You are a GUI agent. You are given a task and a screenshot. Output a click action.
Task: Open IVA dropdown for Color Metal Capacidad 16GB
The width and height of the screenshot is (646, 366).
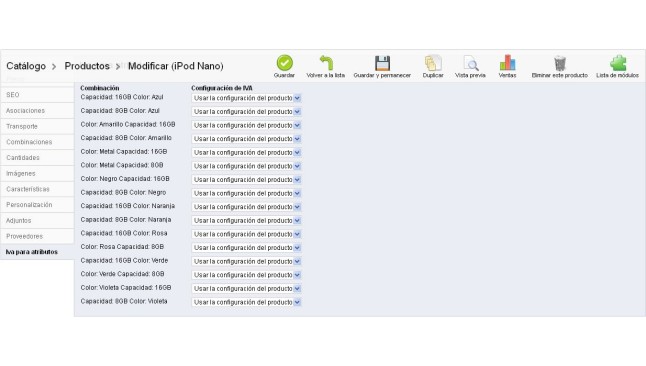pyautogui.click(x=246, y=152)
